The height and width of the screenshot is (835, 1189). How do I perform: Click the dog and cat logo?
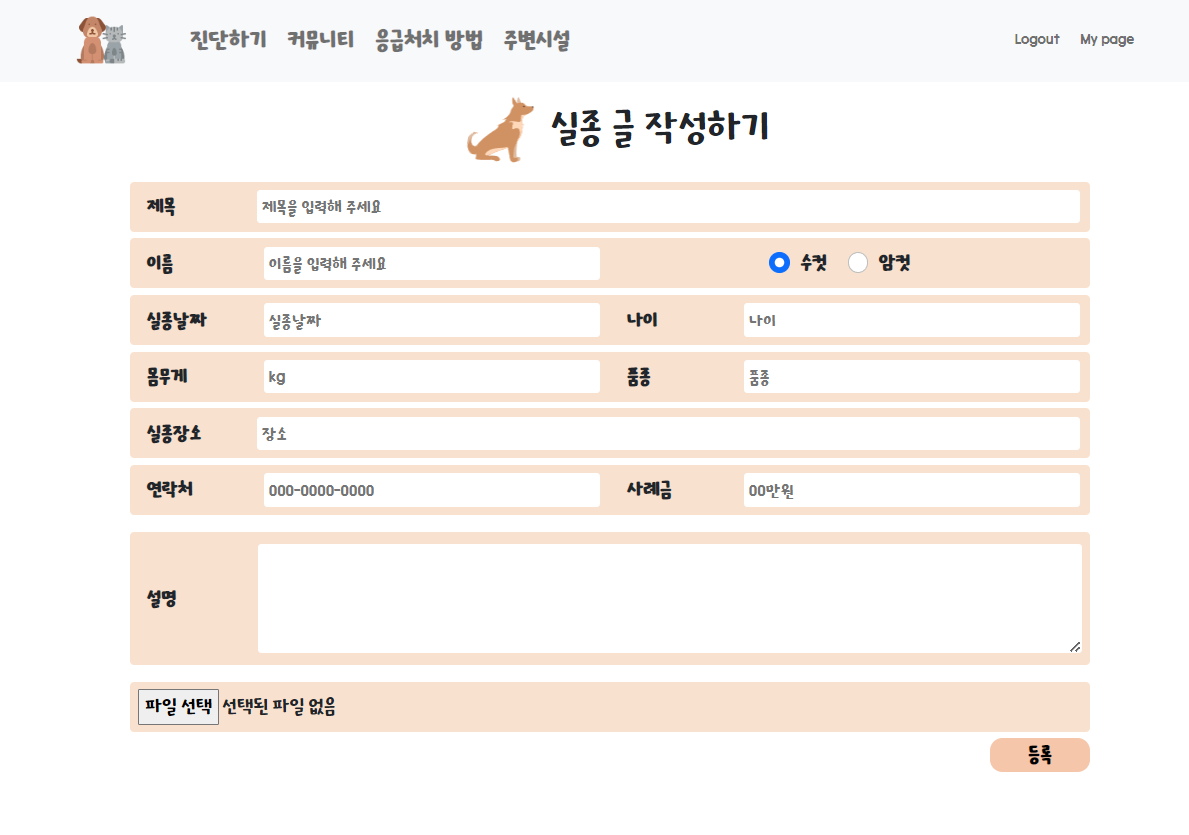pyautogui.click(x=100, y=41)
